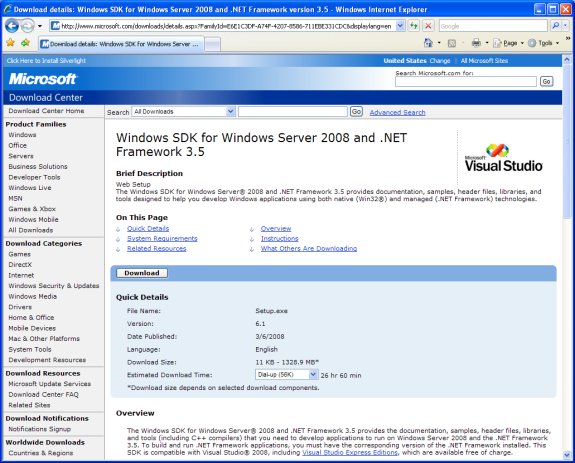Go forward with the browser Forward arrow
575x463 pixels.
tap(27, 26)
